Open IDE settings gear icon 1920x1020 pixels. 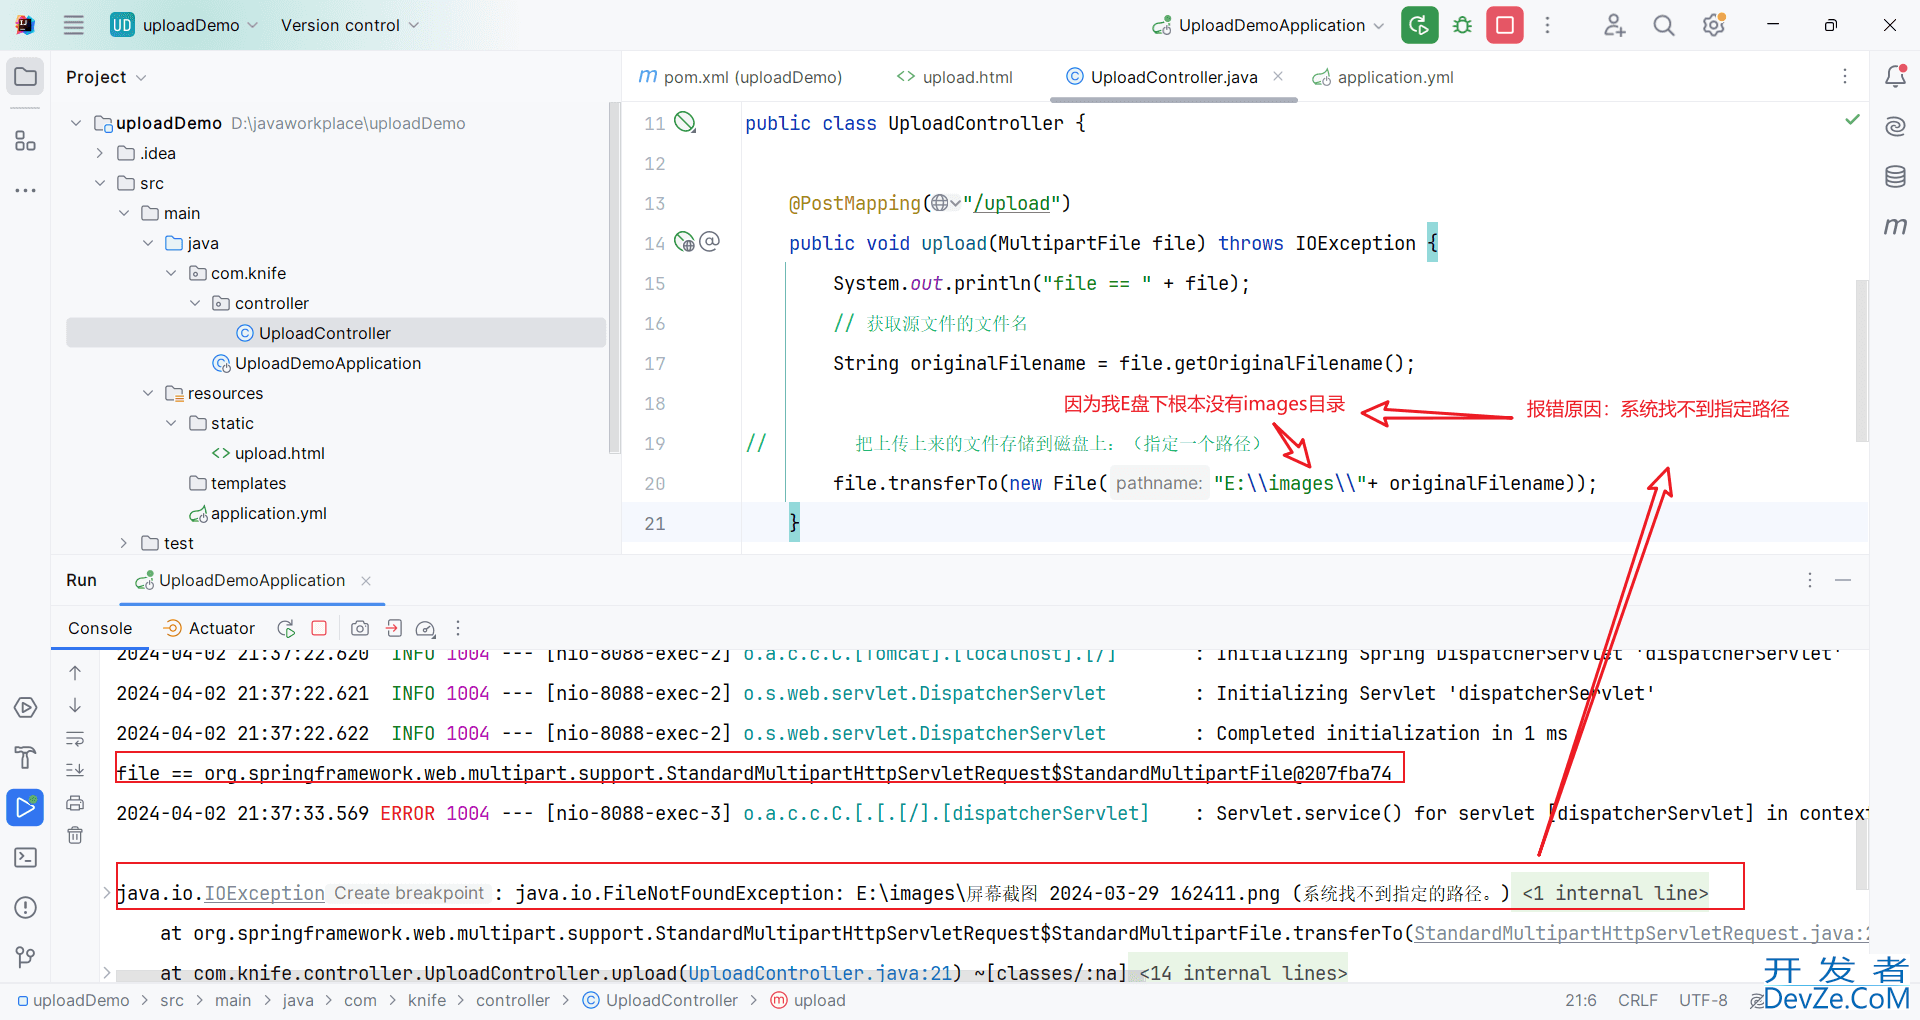[x=1714, y=25]
